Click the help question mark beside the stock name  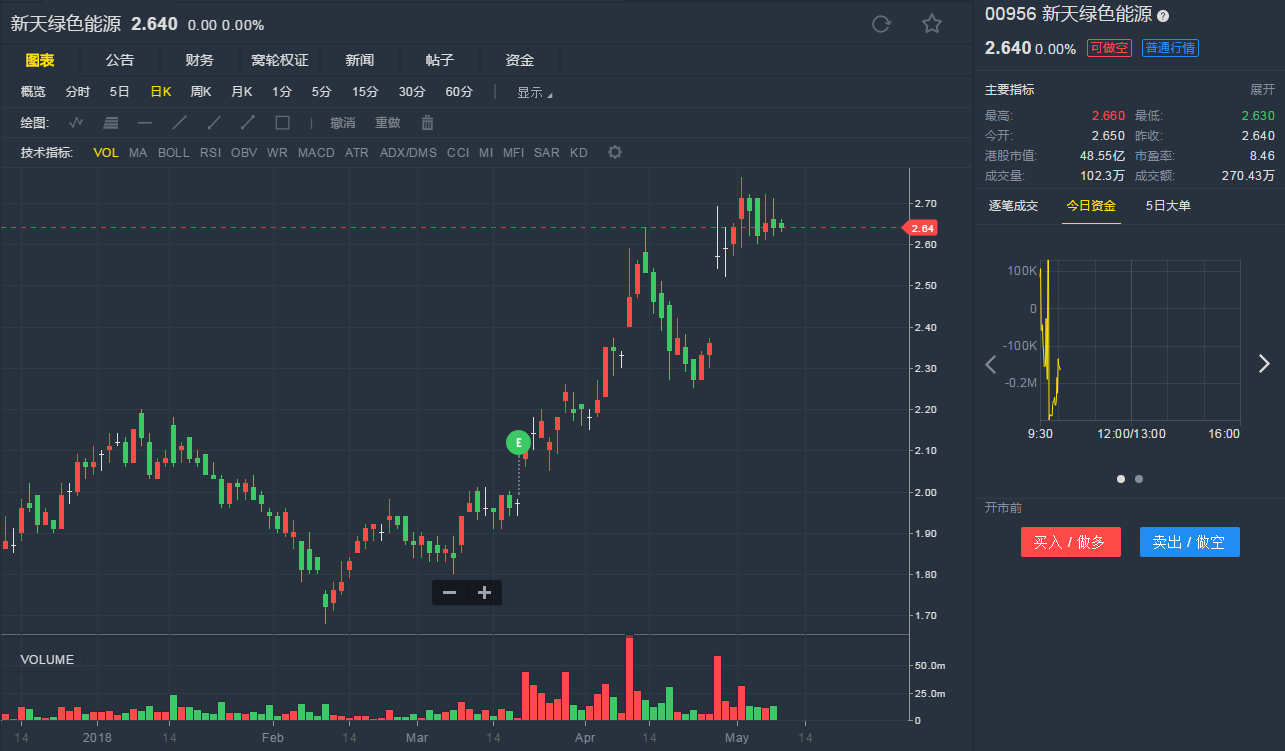coord(1163,15)
